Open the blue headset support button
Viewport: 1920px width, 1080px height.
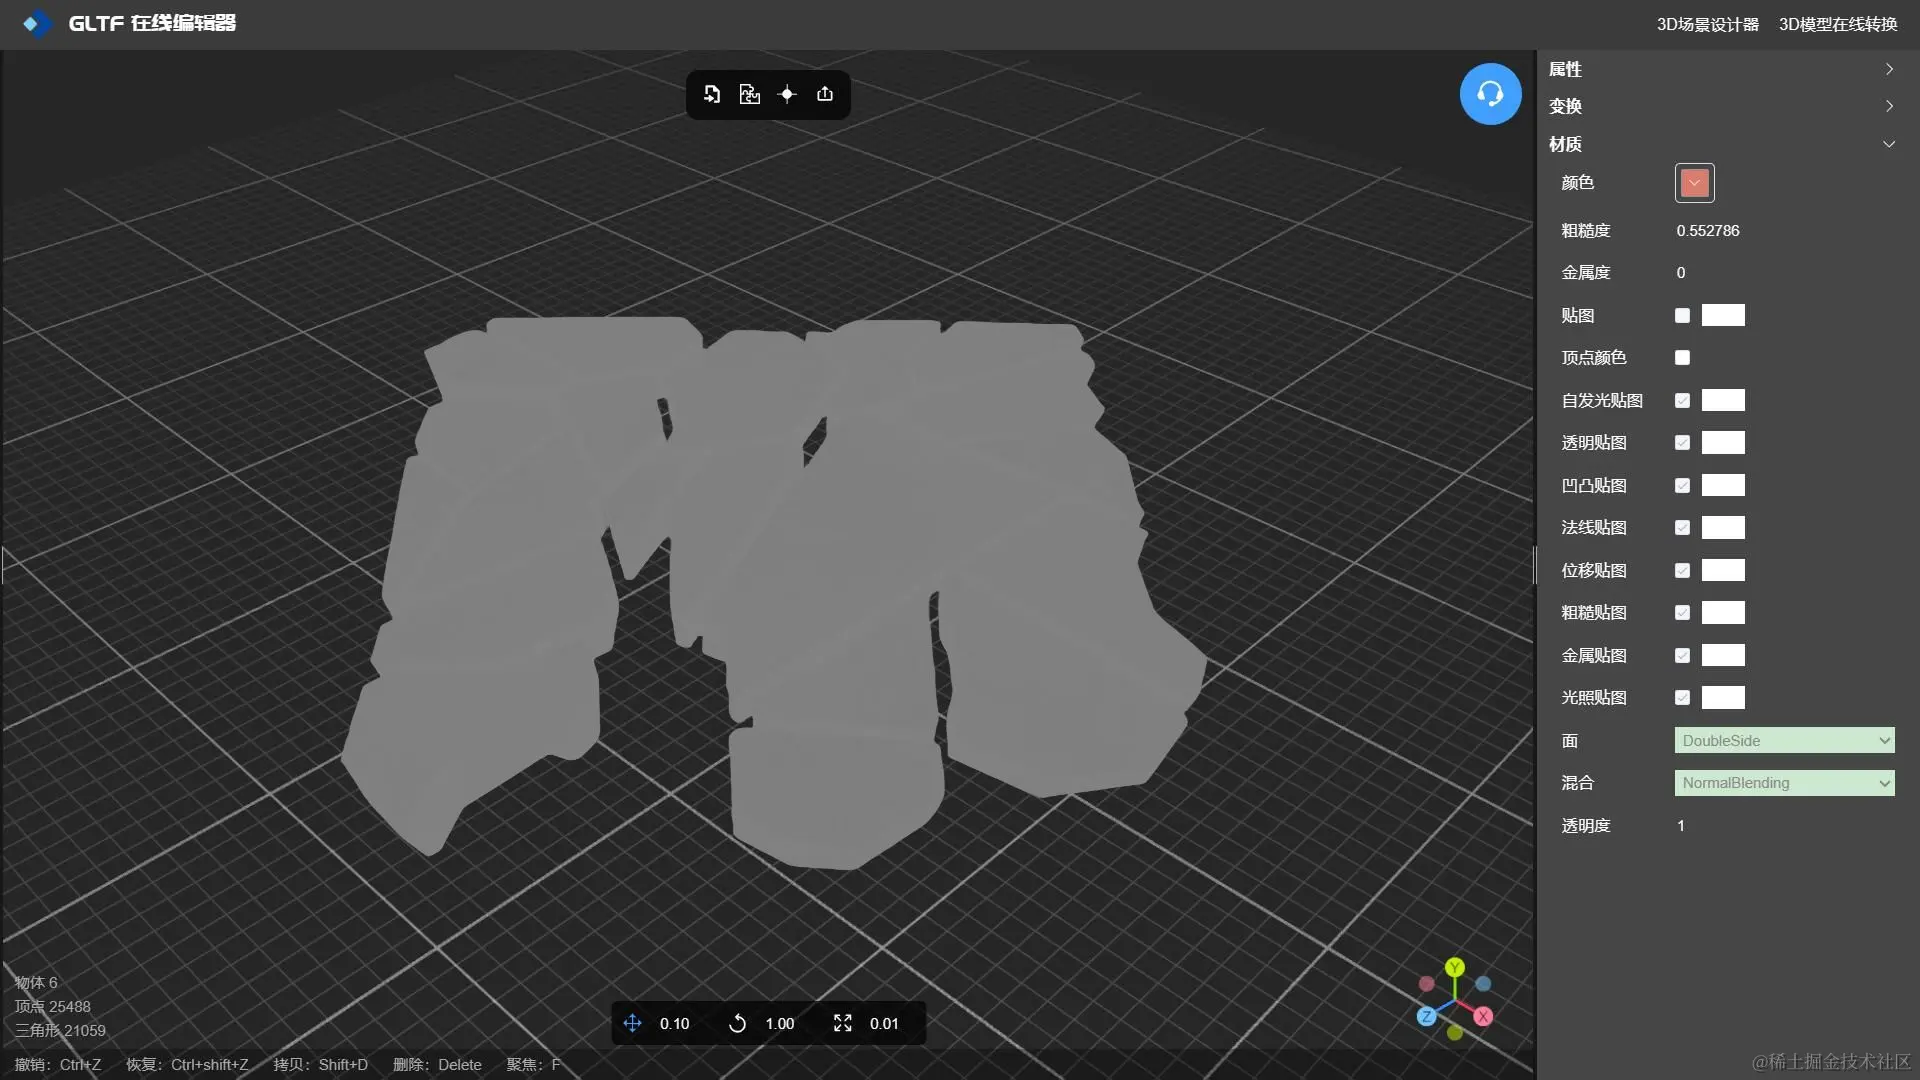pos(1490,94)
